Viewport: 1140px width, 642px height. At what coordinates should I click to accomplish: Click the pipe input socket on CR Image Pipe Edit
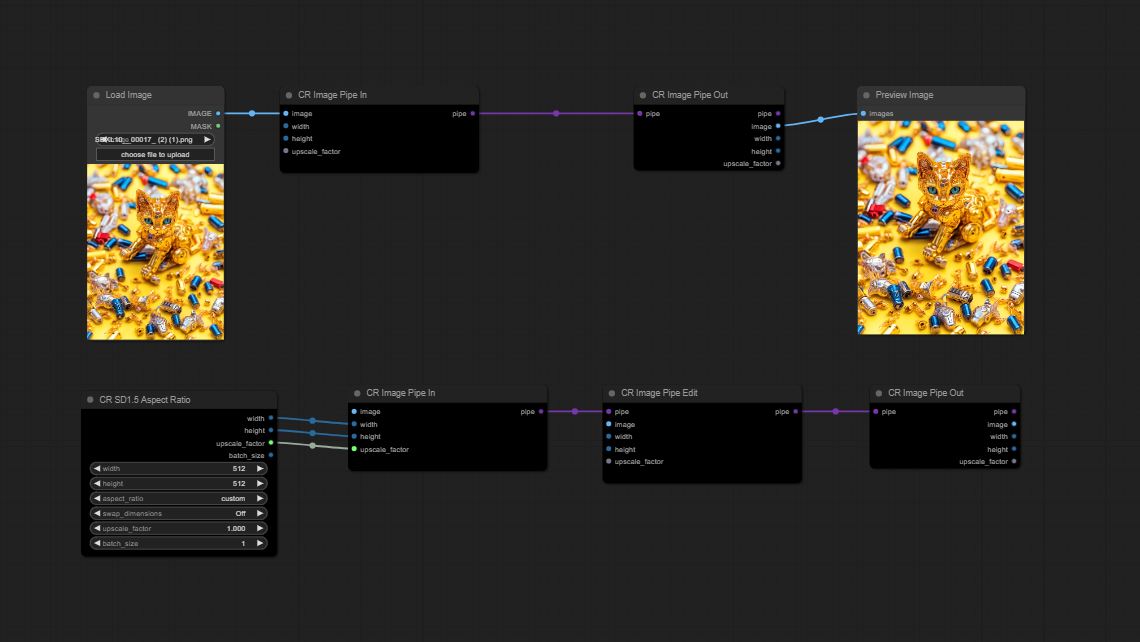pyautogui.click(x=609, y=412)
